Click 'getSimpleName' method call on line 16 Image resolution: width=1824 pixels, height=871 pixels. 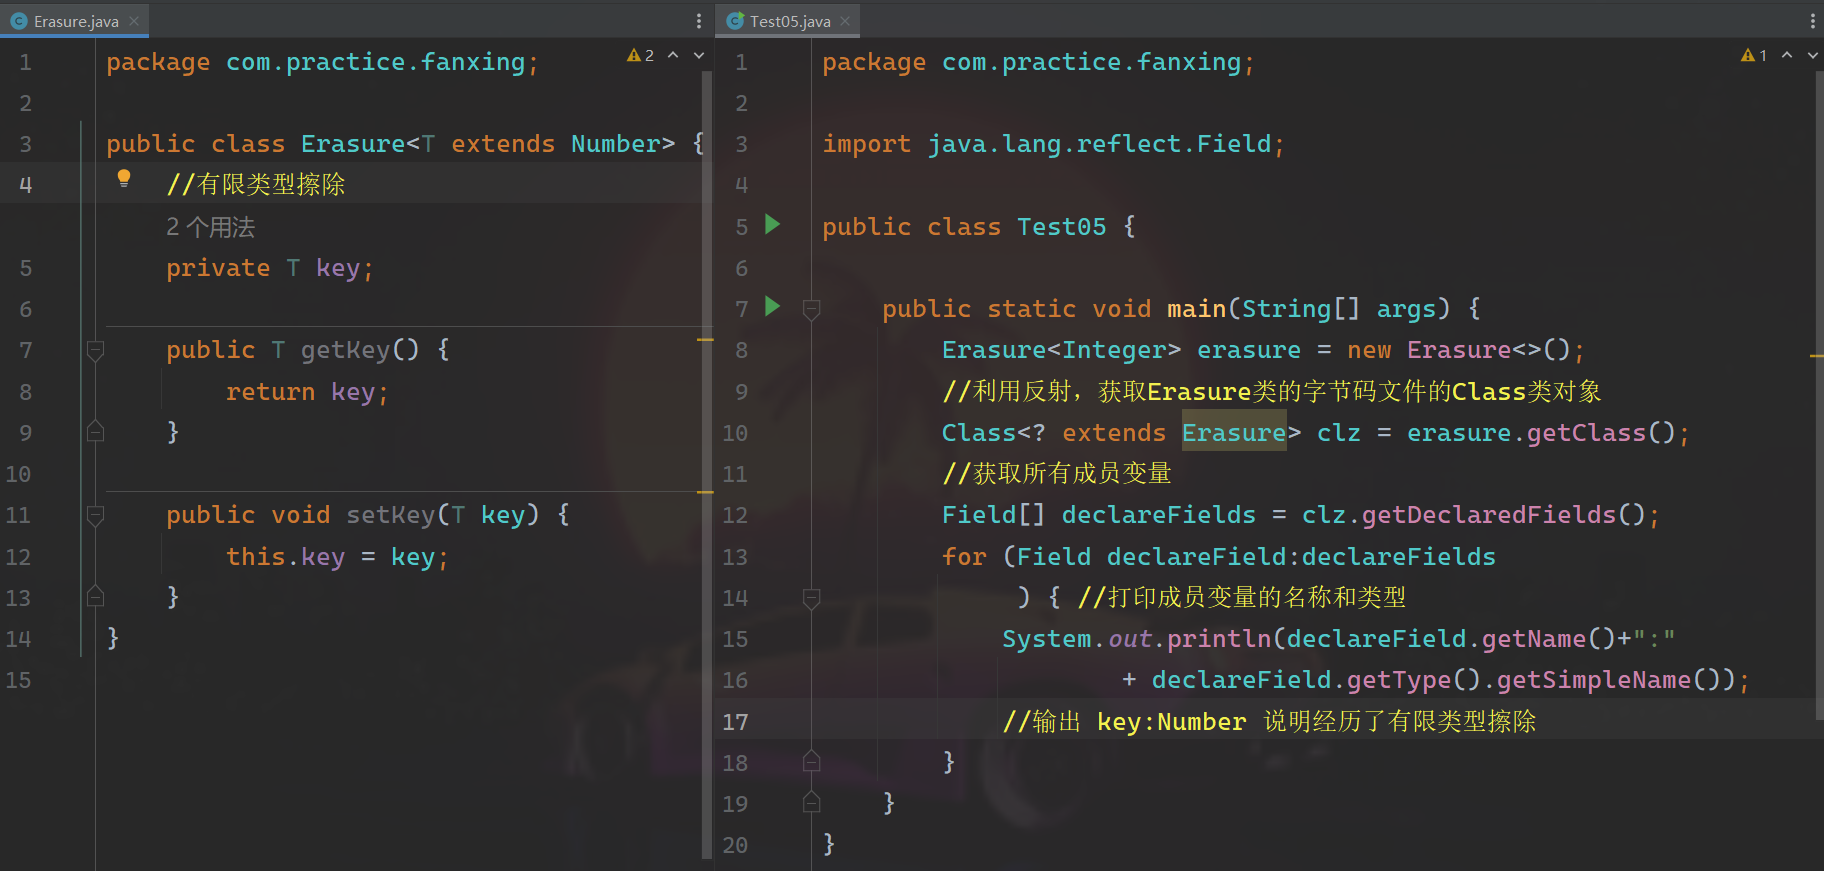tap(1593, 680)
